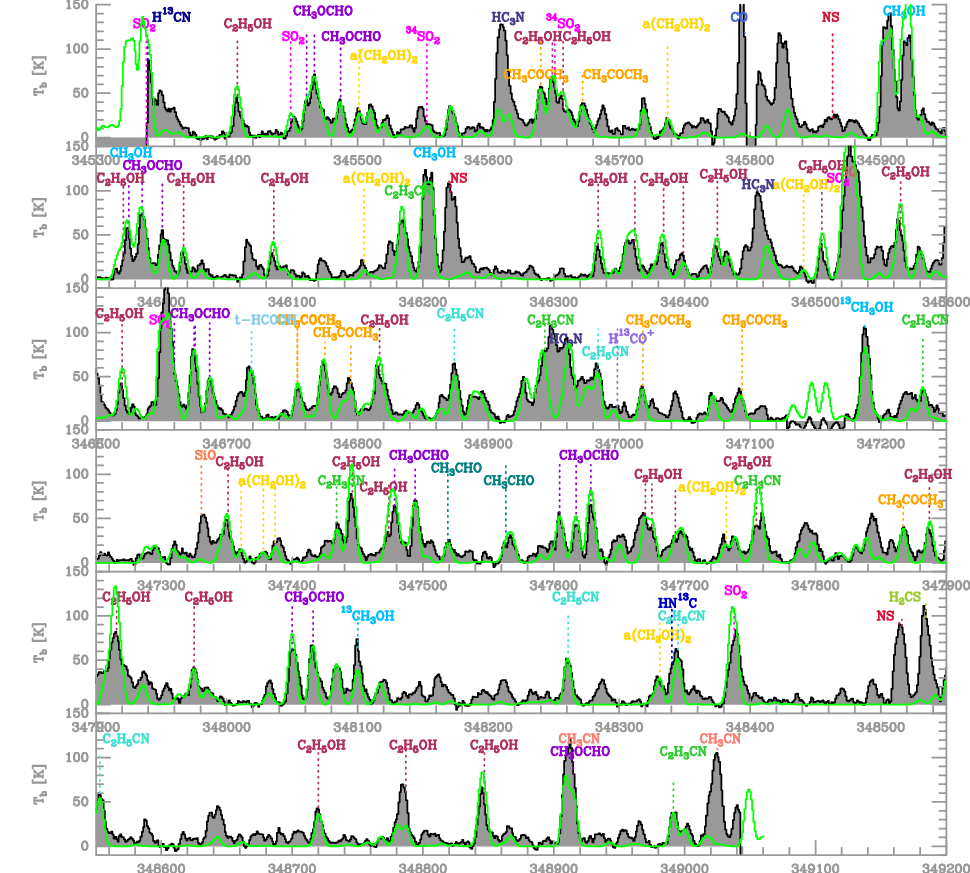Screen dimensions: 970x873
Task: Select the 347200 axis value
Action: [x=880, y=444]
